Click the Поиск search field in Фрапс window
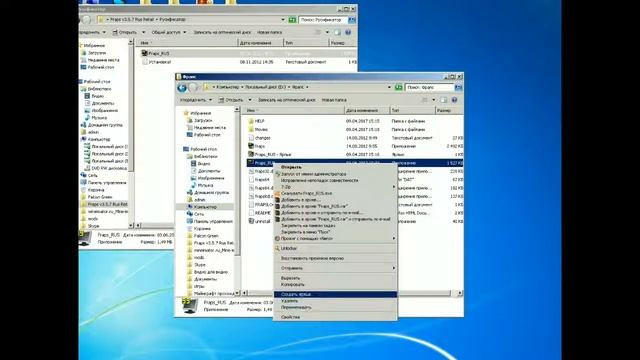Image resolution: width=640 pixels, height=360 pixels. [x=430, y=87]
